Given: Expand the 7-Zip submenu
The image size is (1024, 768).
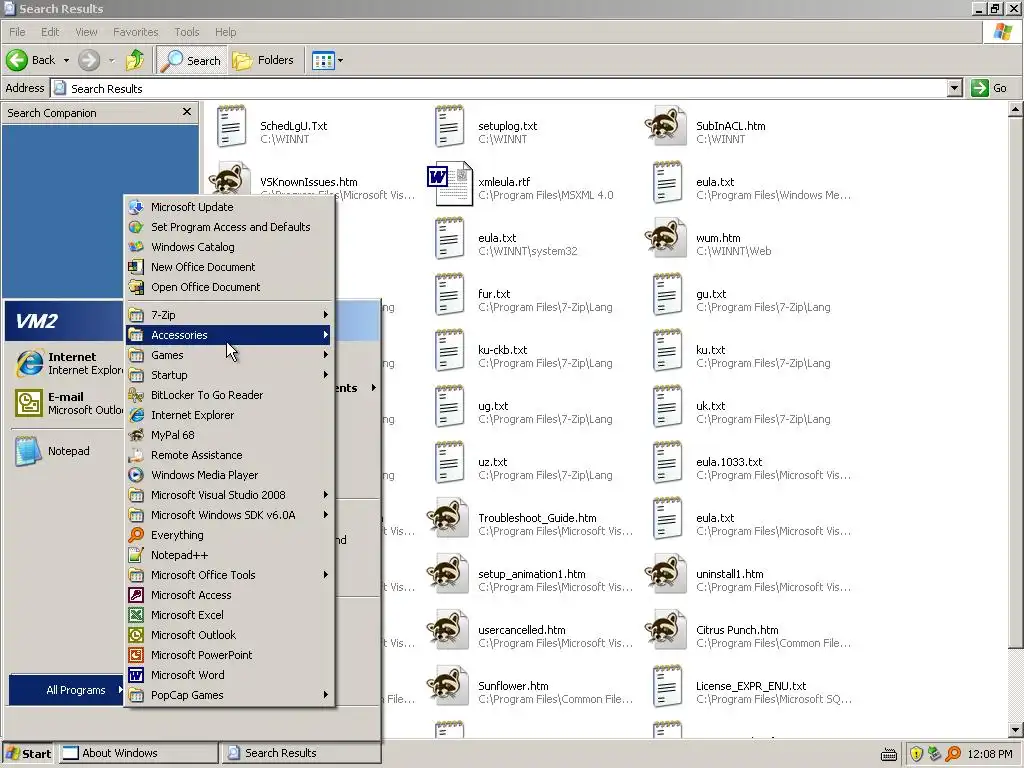Looking at the screenshot, I should coord(229,315).
